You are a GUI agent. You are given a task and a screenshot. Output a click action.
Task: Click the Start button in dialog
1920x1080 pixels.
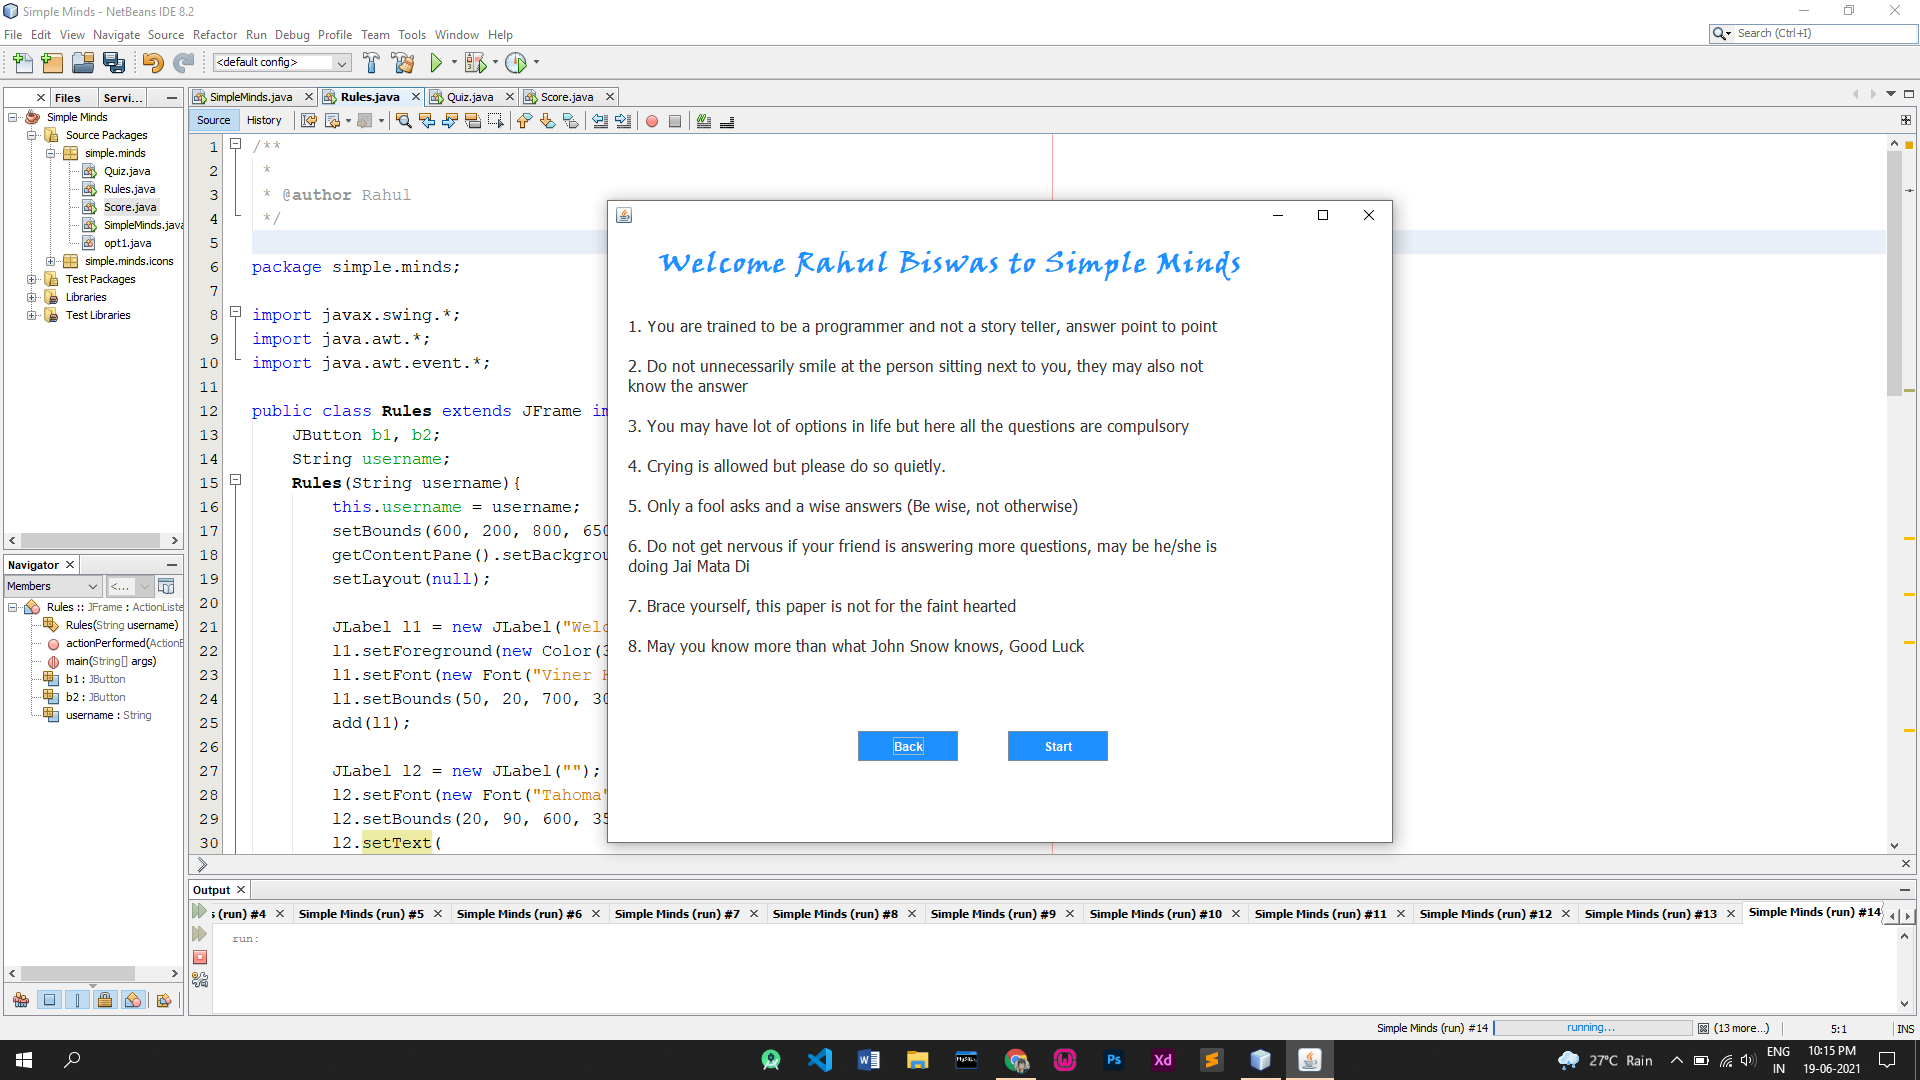point(1059,746)
